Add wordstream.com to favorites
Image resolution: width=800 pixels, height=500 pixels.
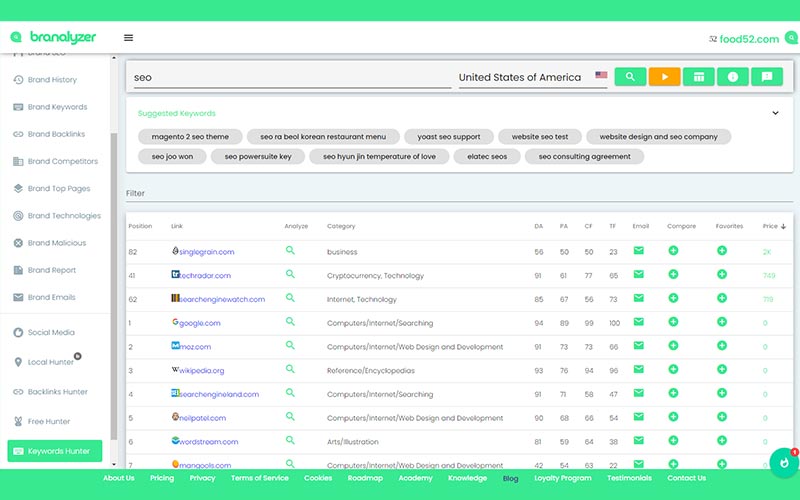[x=721, y=440]
